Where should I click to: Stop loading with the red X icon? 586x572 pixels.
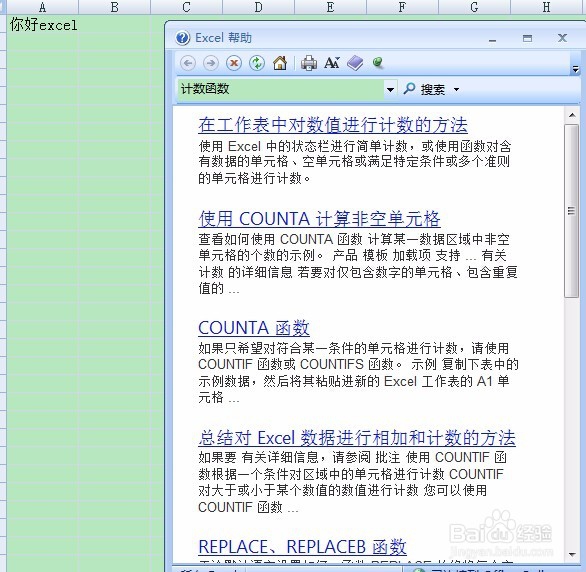click(234, 63)
